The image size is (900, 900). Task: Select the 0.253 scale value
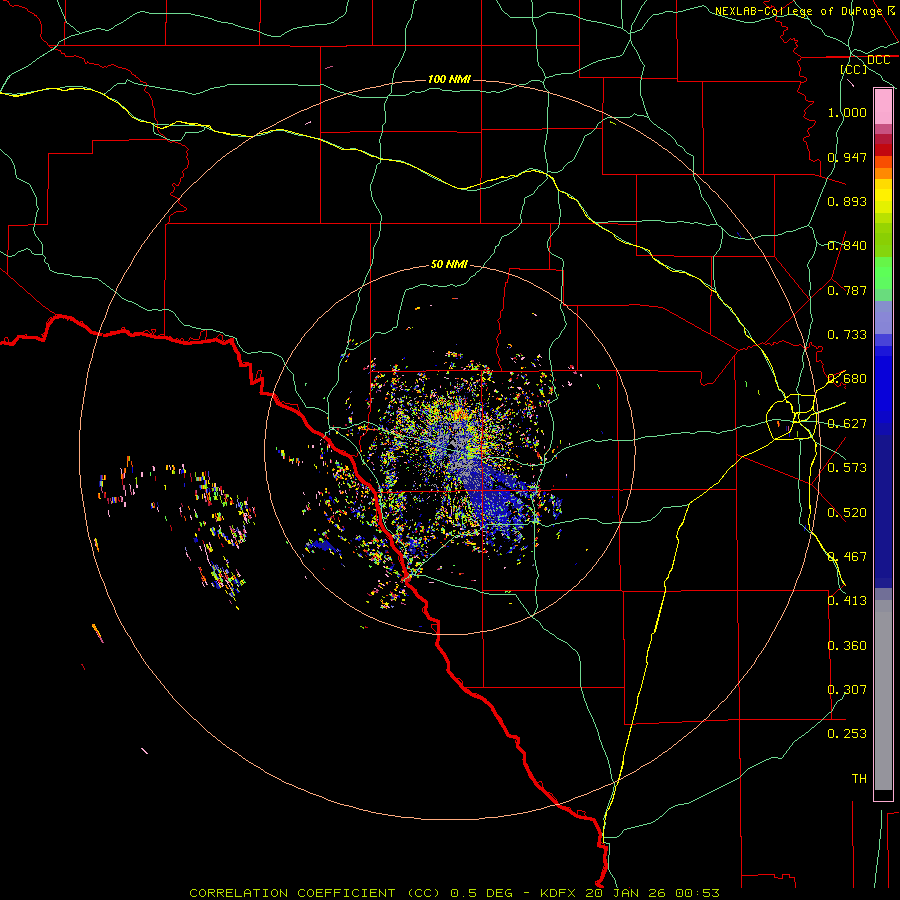847,734
